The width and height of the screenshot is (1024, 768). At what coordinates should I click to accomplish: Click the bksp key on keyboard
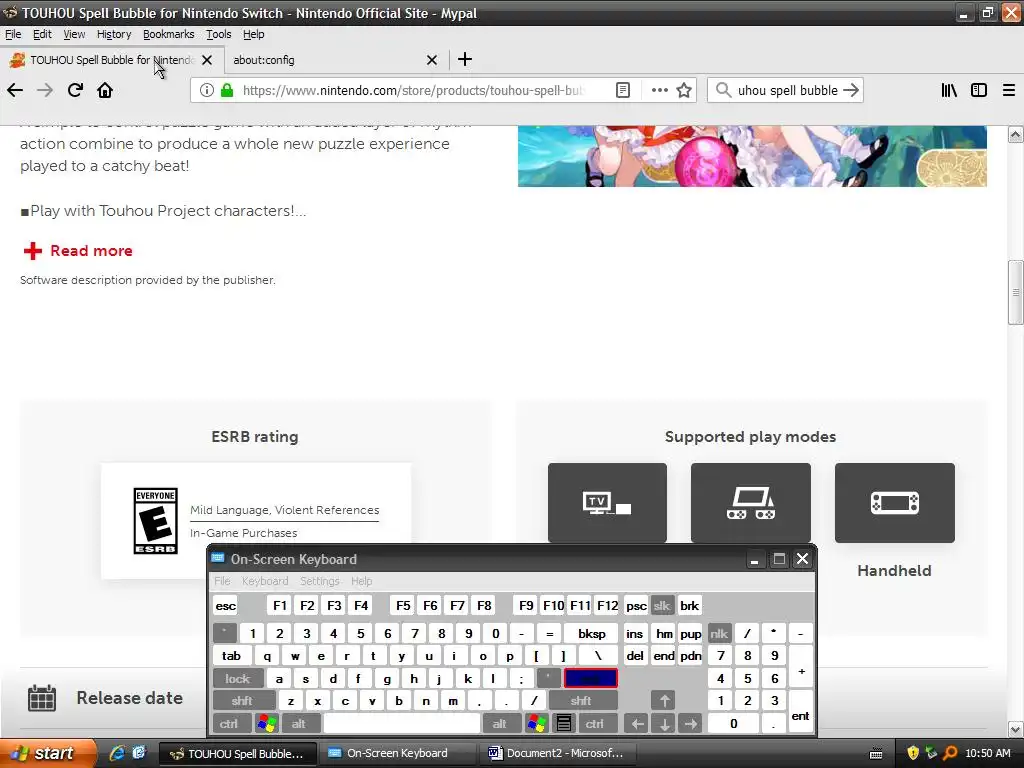coord(592,633)
